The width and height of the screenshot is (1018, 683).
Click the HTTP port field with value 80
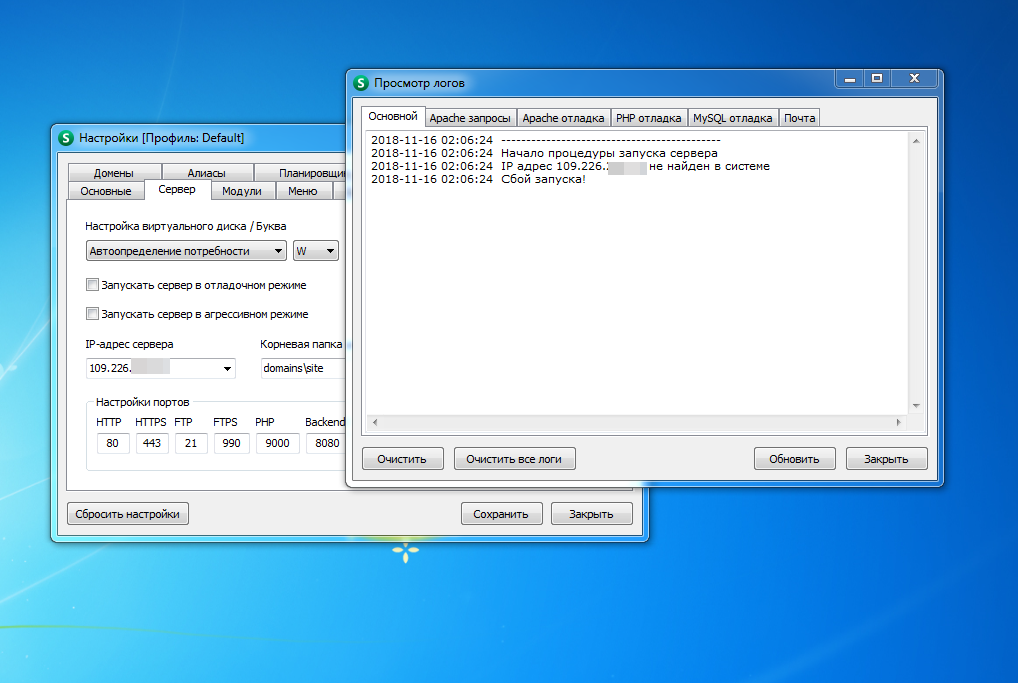click(113, 443)
